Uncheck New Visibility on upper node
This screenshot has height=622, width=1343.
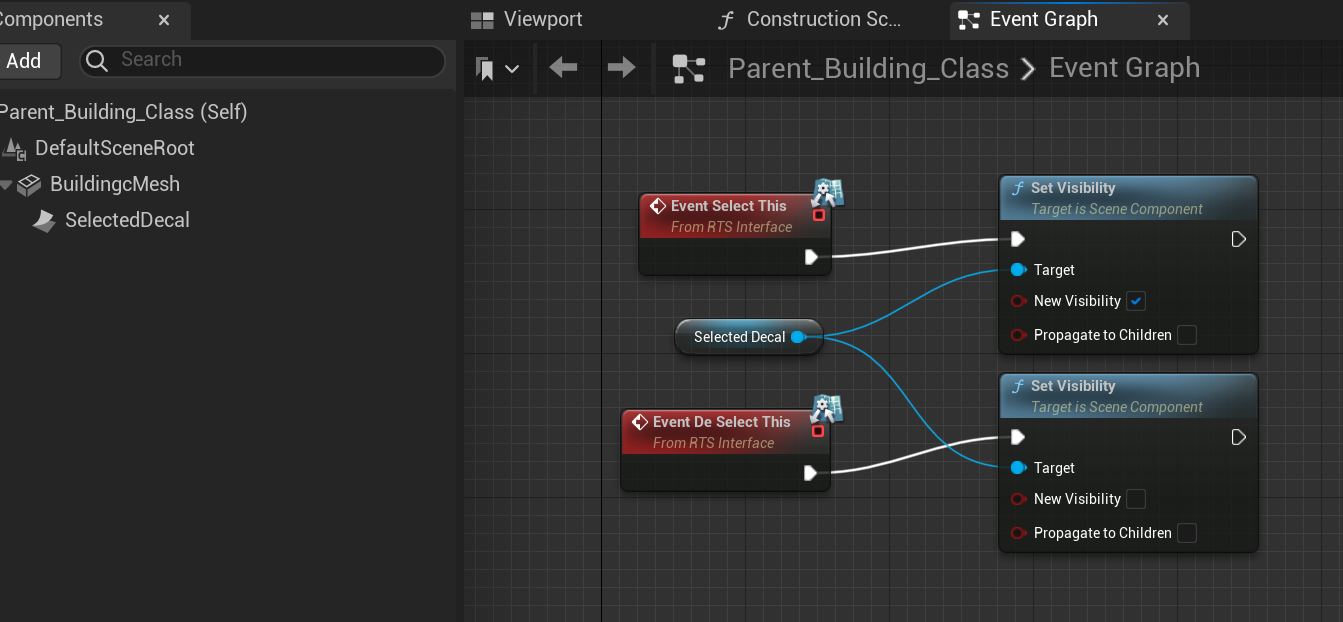(1136, 301)
